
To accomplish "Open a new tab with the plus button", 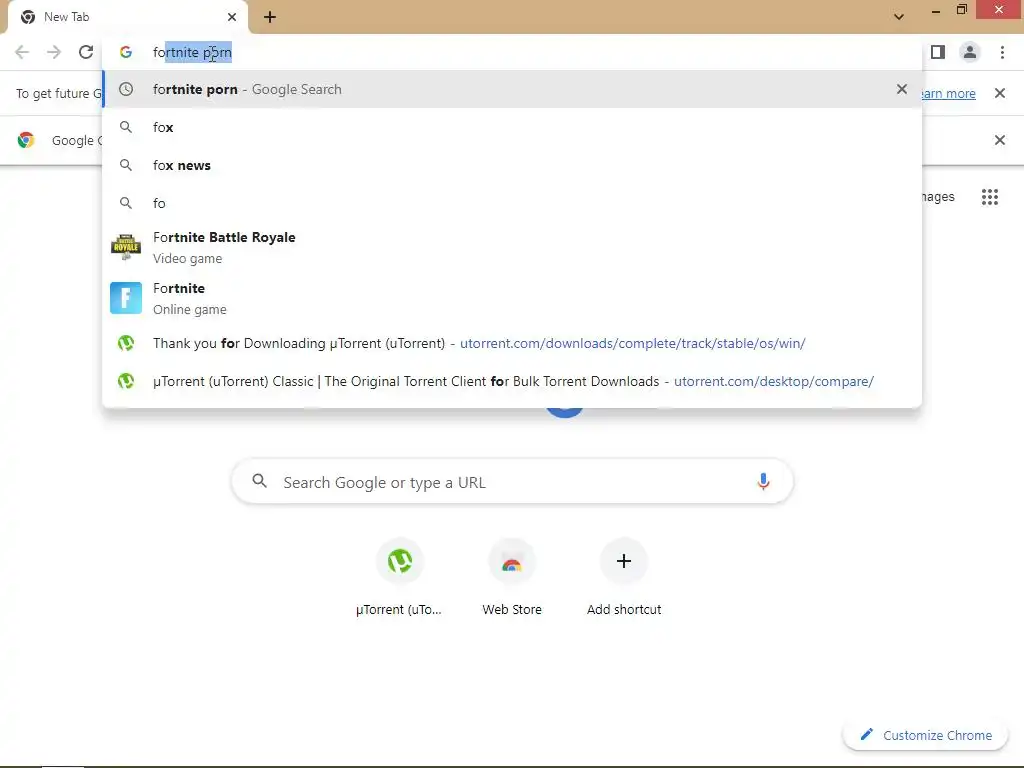I will [x=270, y=17].
